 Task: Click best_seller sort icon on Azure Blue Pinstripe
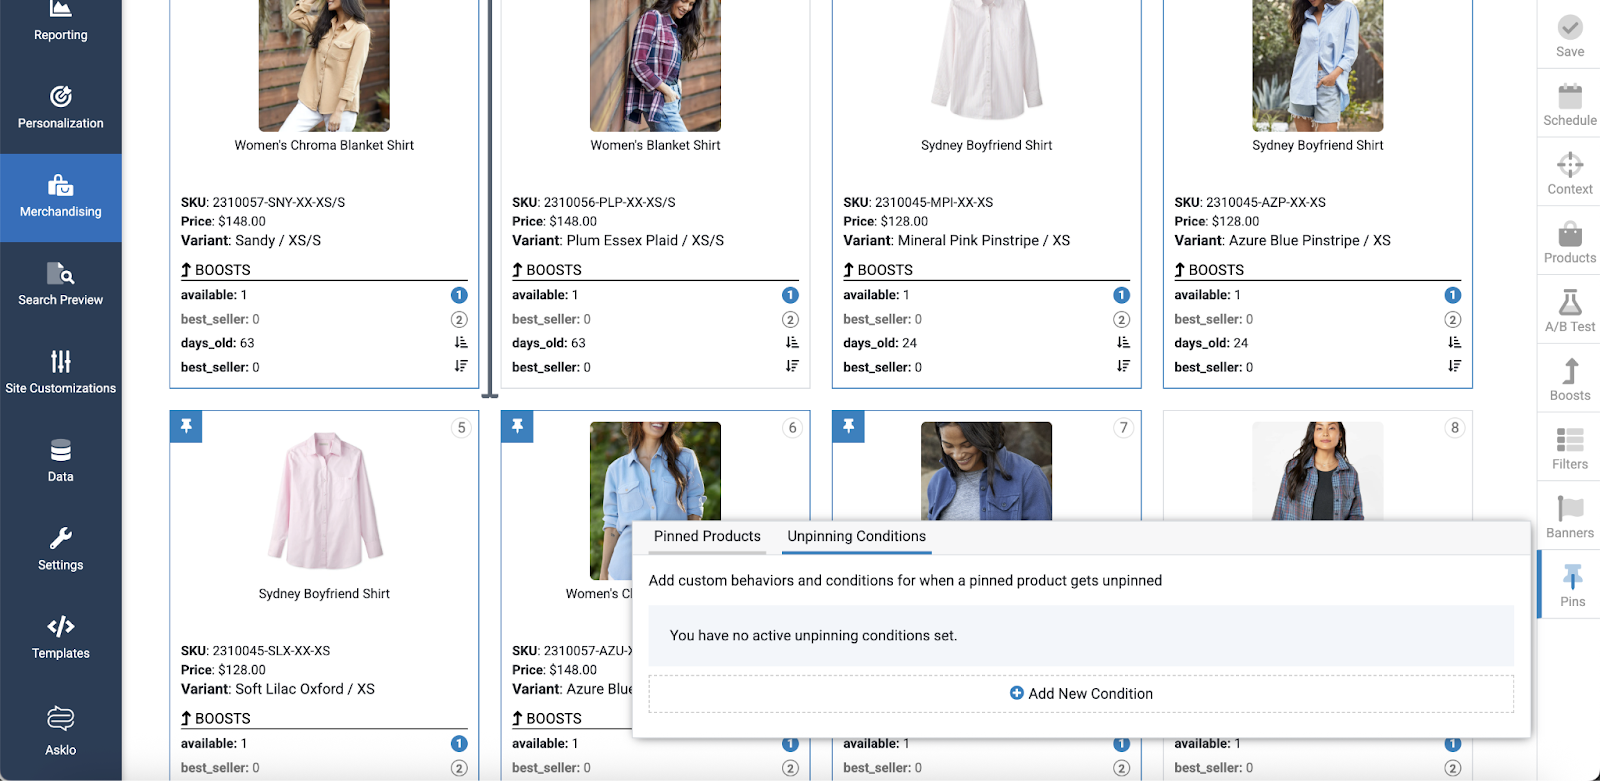[x=1453, y=367]
